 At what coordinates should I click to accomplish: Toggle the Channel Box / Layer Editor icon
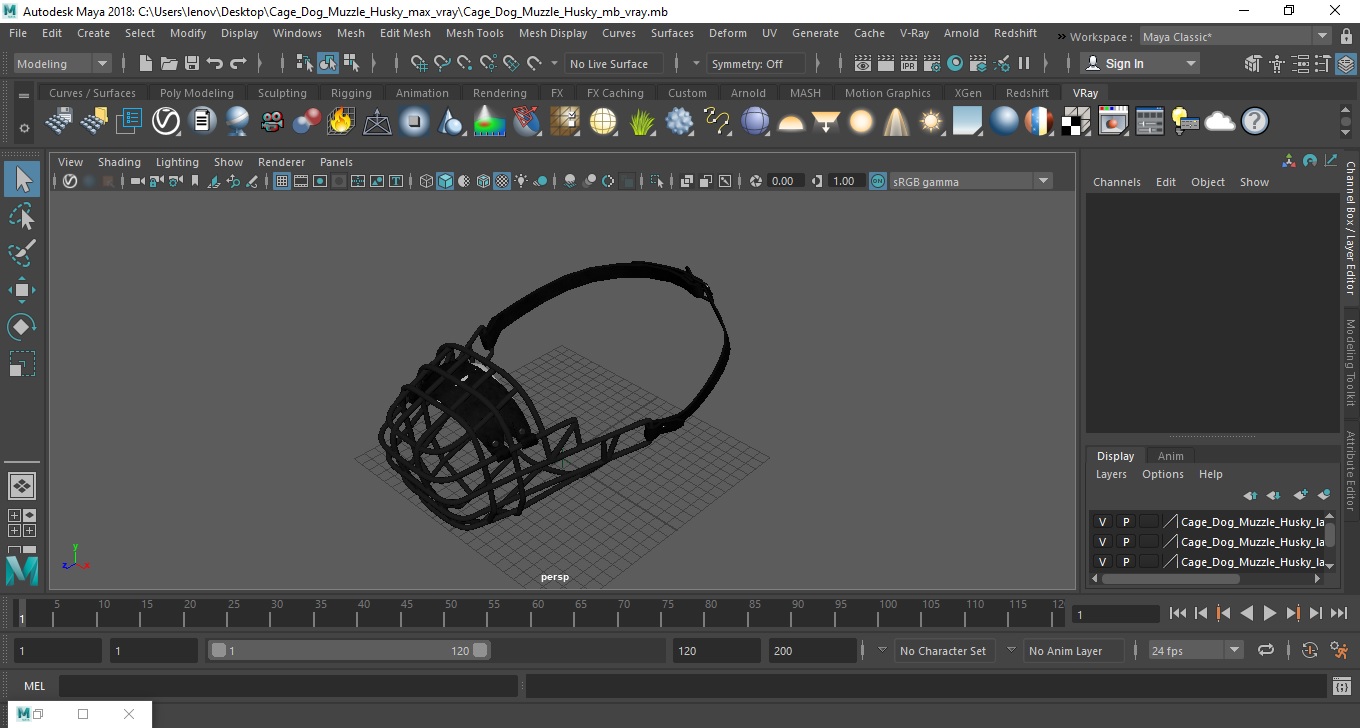(x=1347, y=63)
